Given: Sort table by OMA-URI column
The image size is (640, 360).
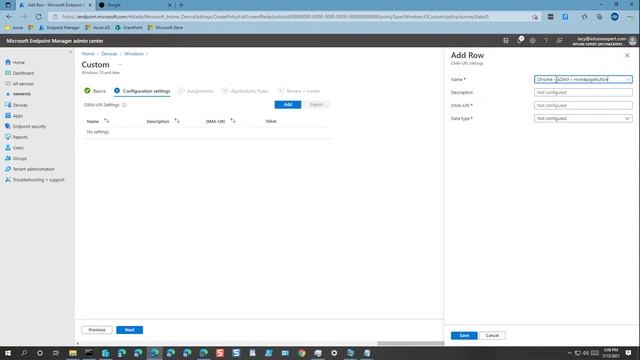Looking at the screenshot, I should [x=220, y=121].
